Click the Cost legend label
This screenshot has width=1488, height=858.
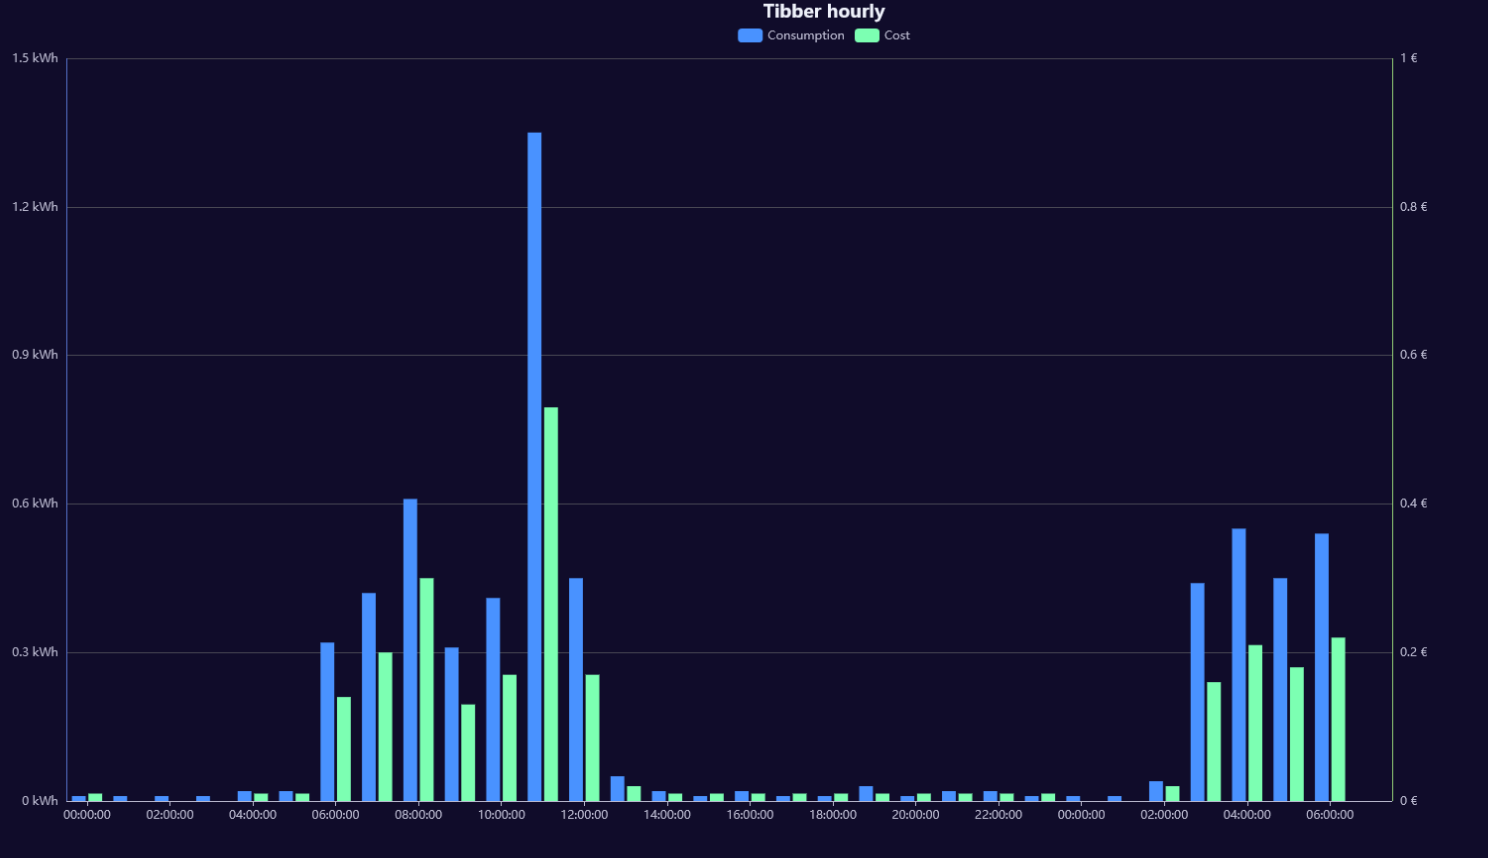click(x=897, y=35)
